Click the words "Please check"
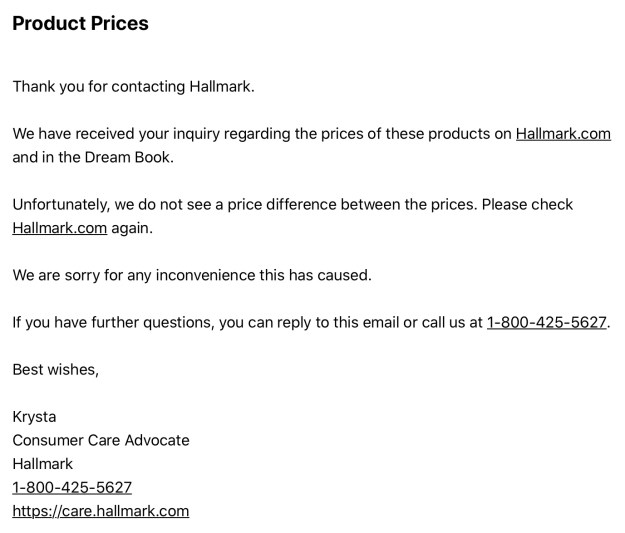The image size is (625, 533). pyautogui.click(x=527, y=204)
